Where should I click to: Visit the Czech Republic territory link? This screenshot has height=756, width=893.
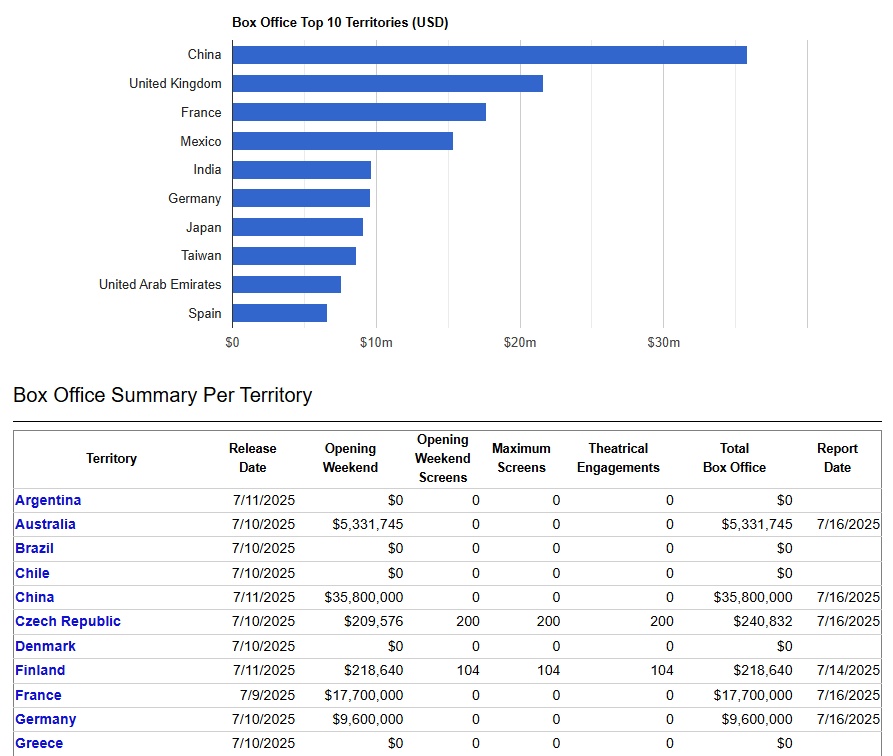click(68, 621)
